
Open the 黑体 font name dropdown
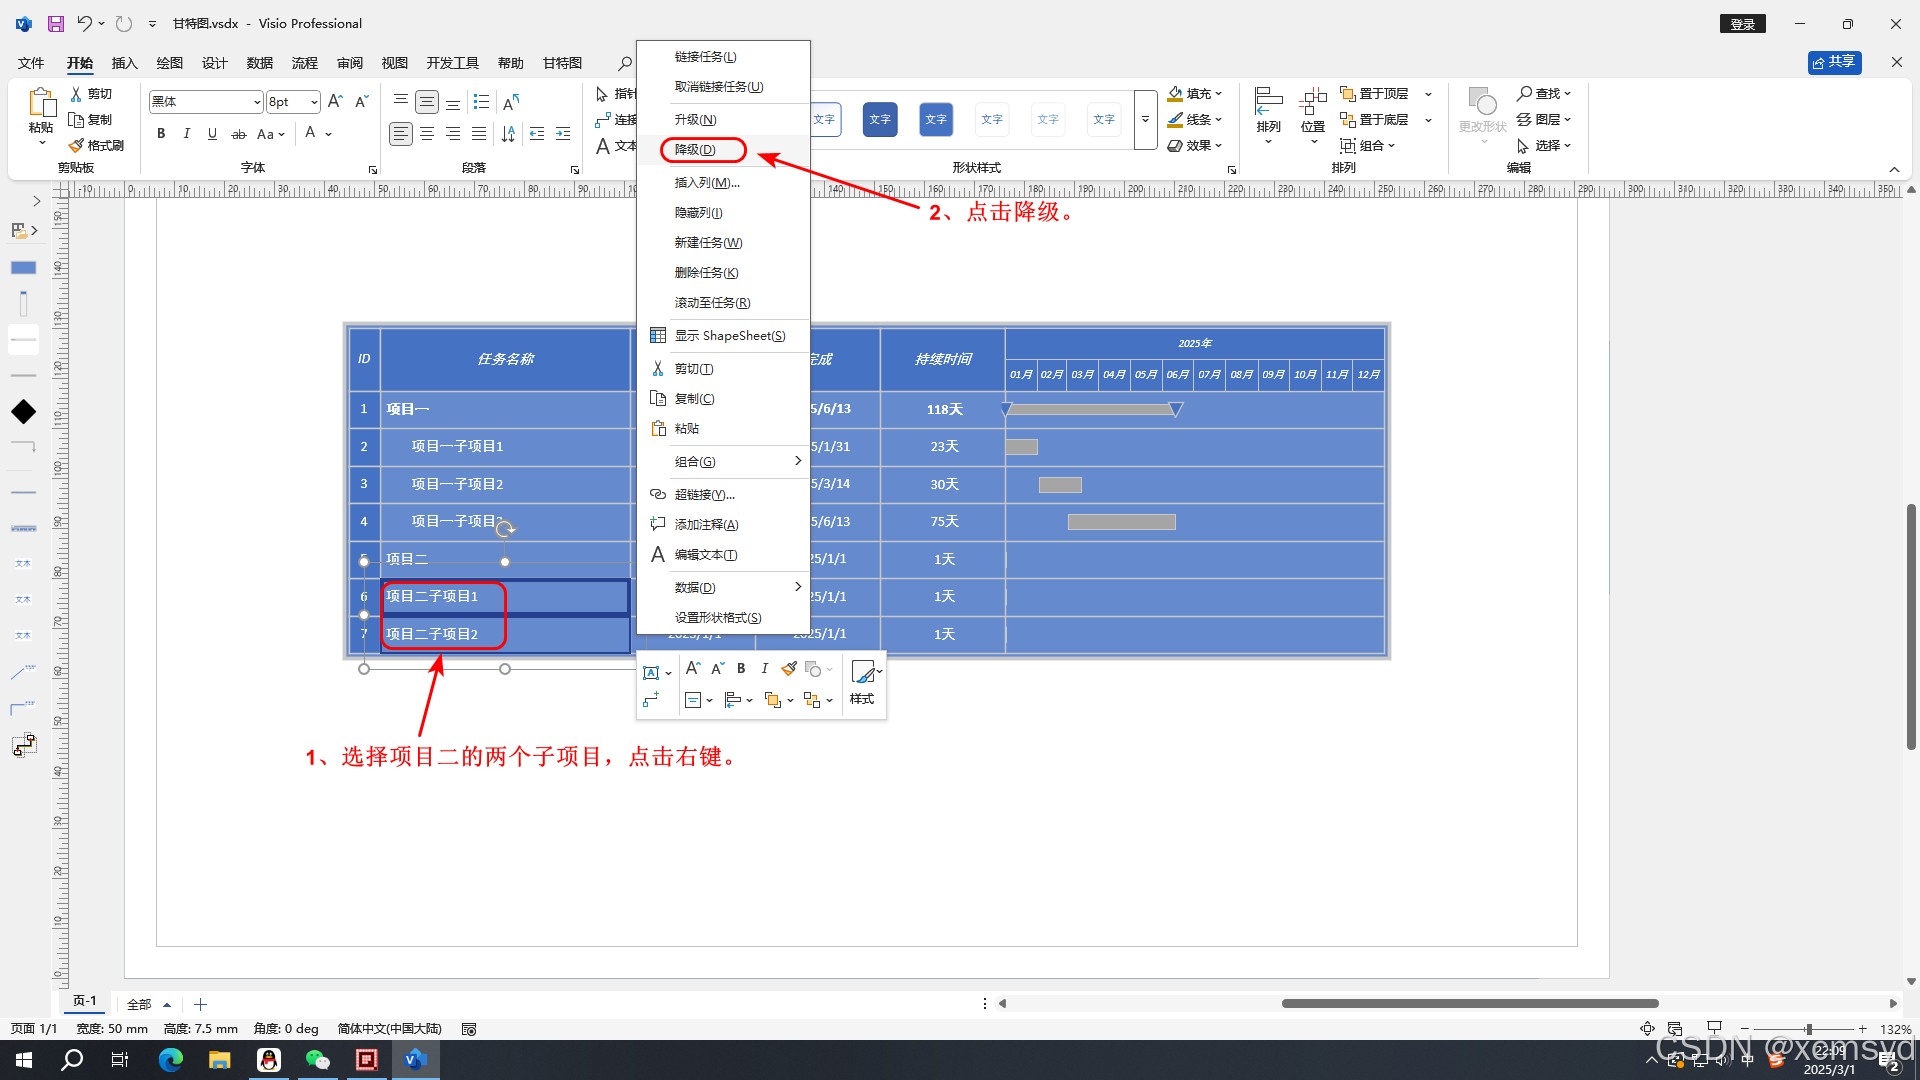257,102
